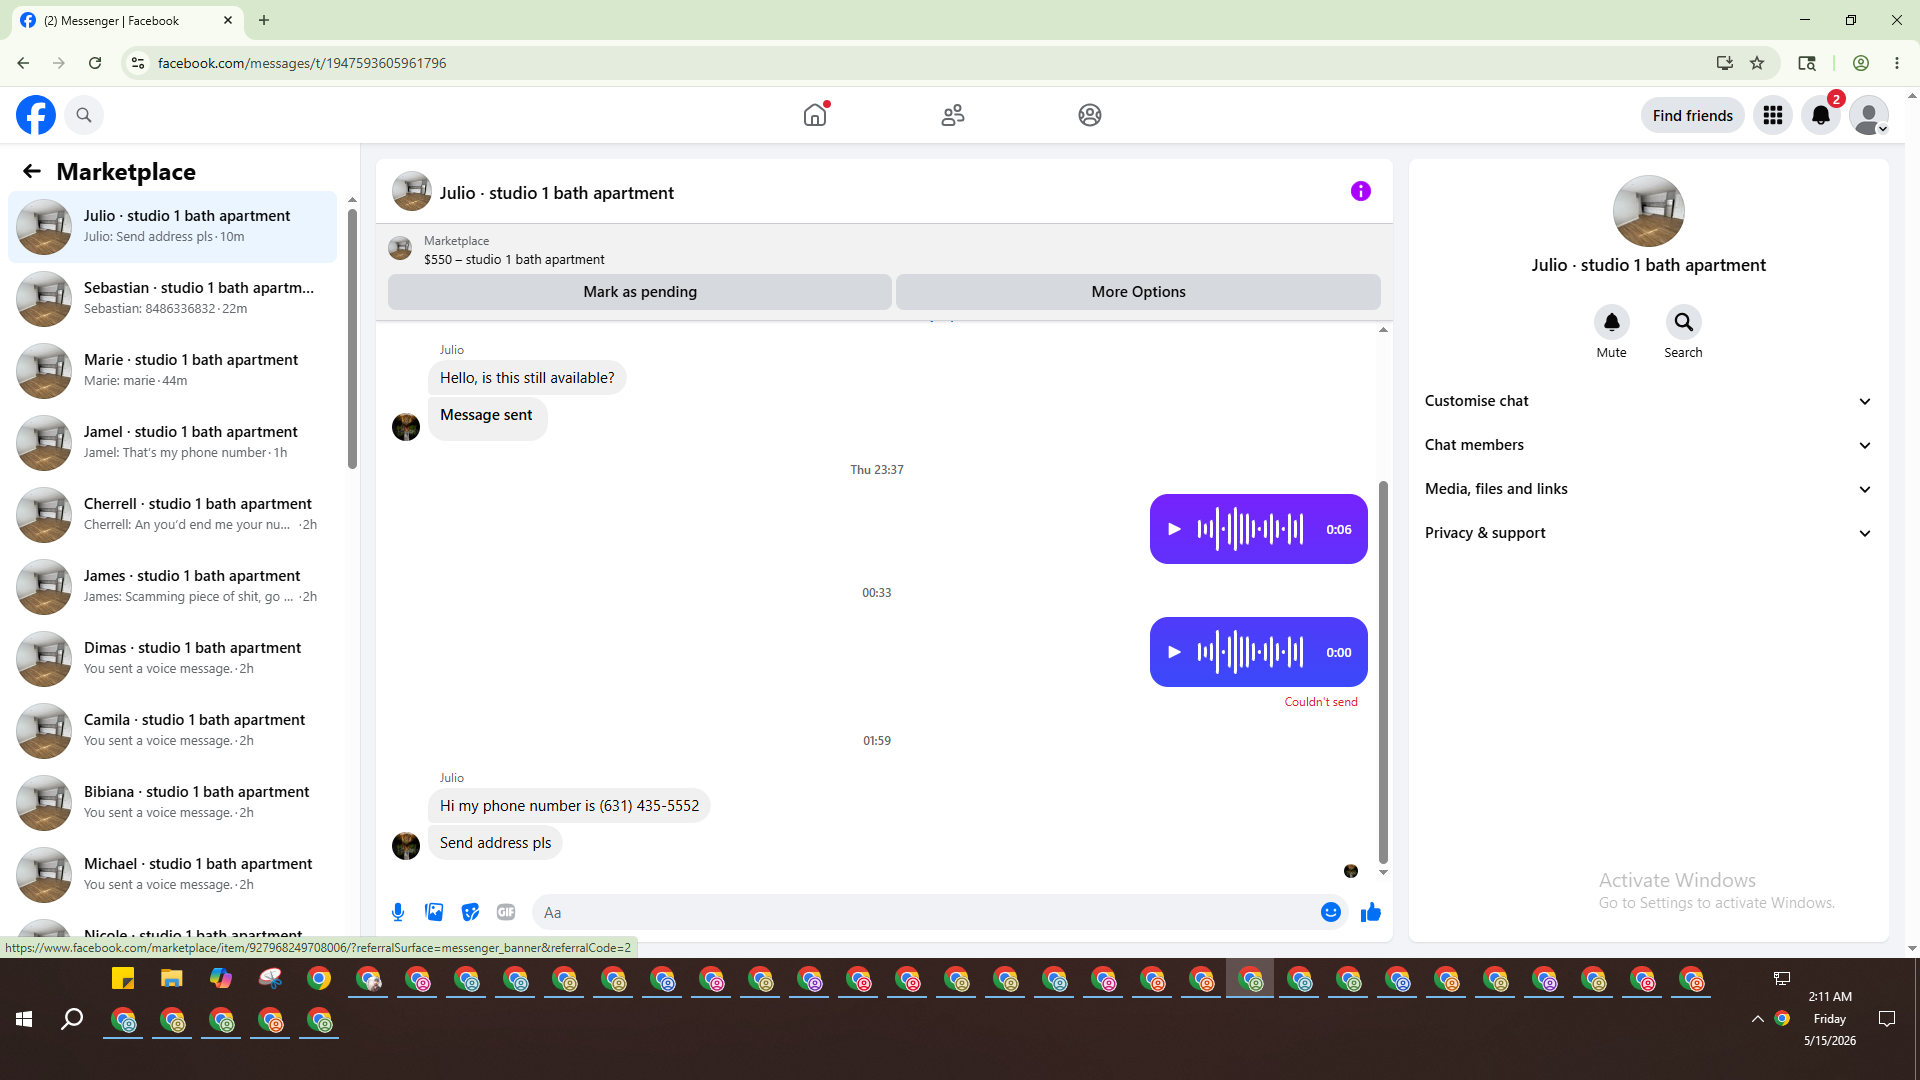Open the notifications bell
The image size is (1920, 1080).
(x=1821, y=115)
